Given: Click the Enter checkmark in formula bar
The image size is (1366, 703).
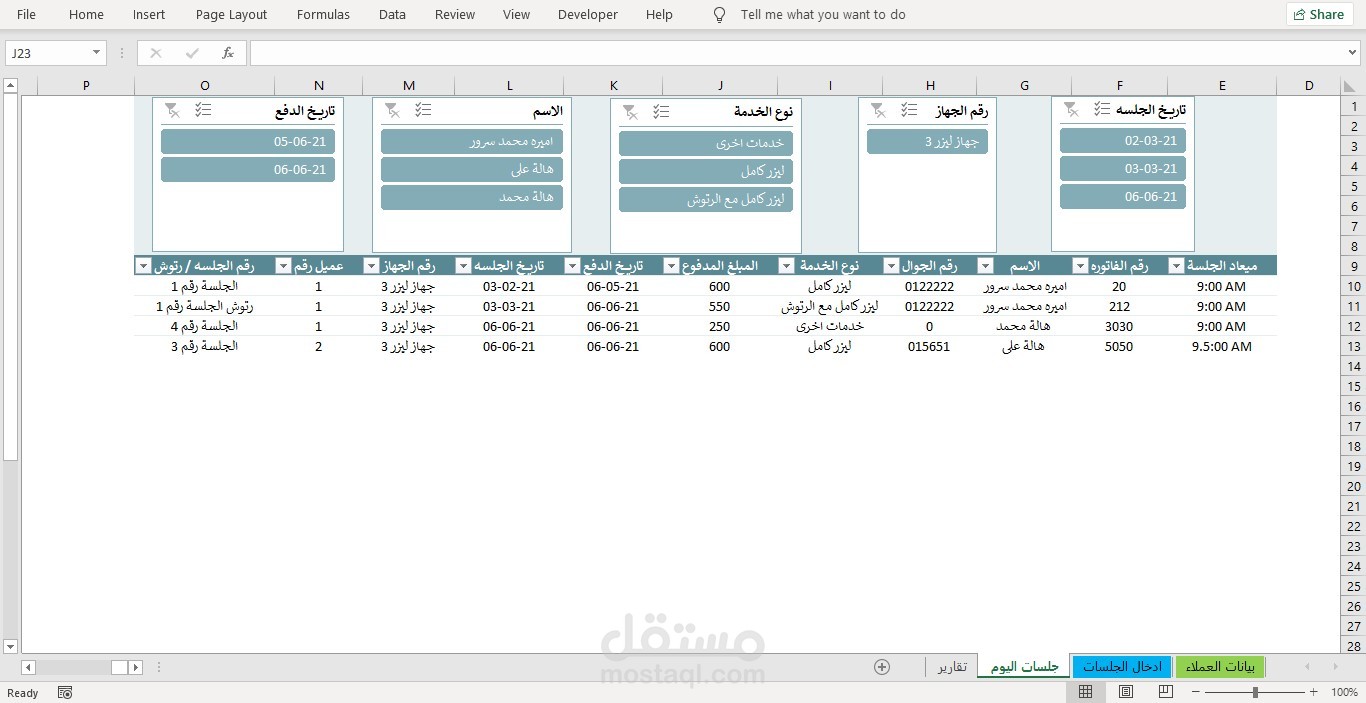Looking at the screenshot, I should click(x=192, y=53).
